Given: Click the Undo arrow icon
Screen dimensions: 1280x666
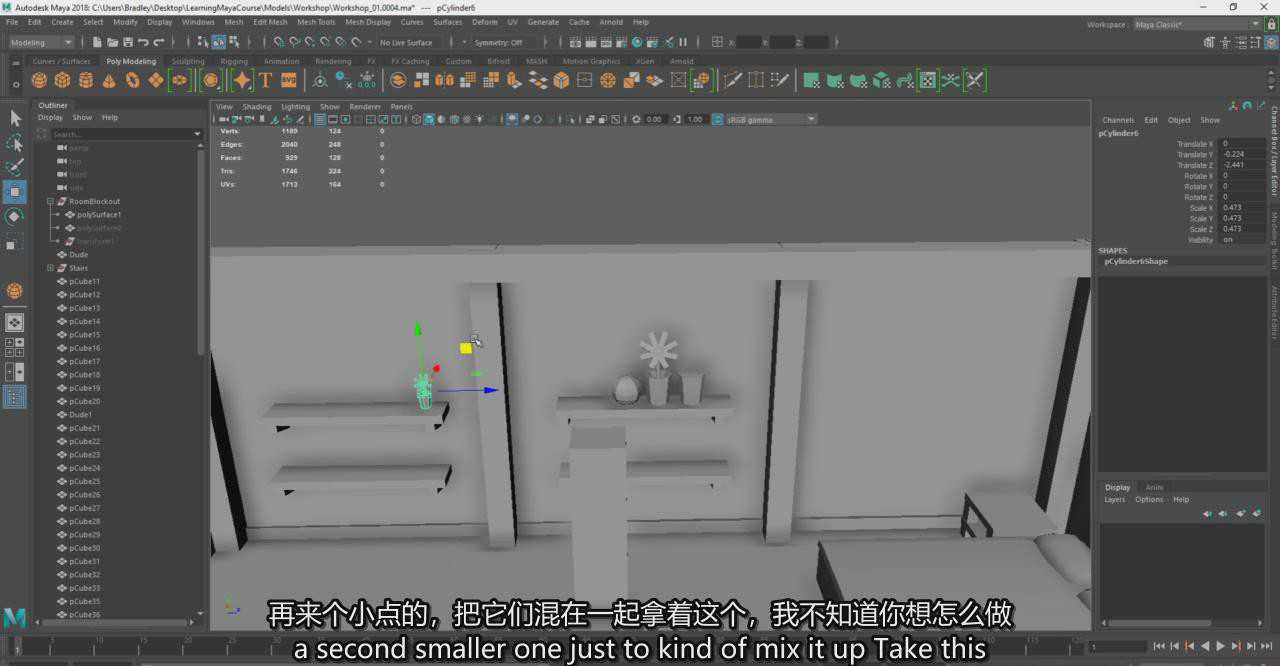Looking at the screenshot, I should pyautogui.click(x=143, y=42).
